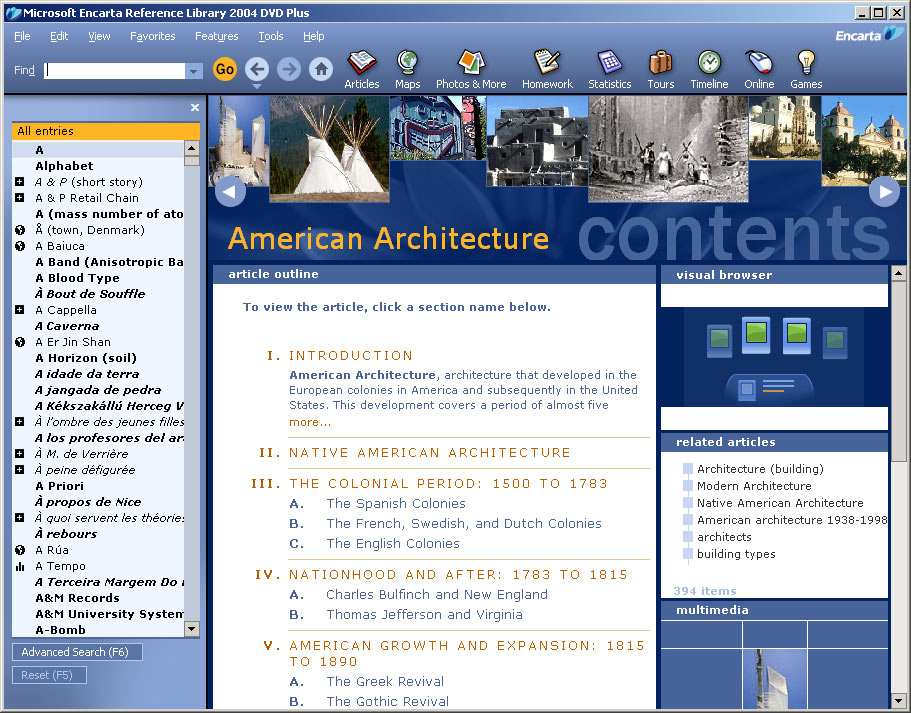Open the Find box dropdown arrow
This screenshot has height=713, width=911.
[x=193, y=71]
